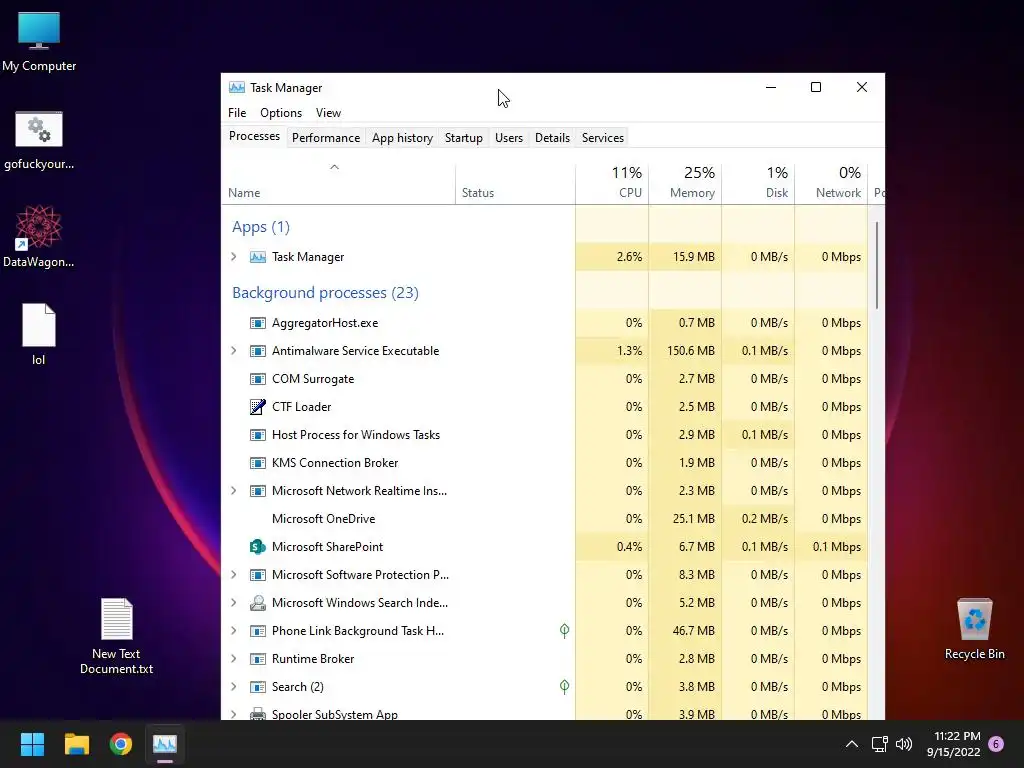Viewport: 1024px width, 768px height.
Task: Click the Microsoft Software Protection Platform icon
Action: 258,575
